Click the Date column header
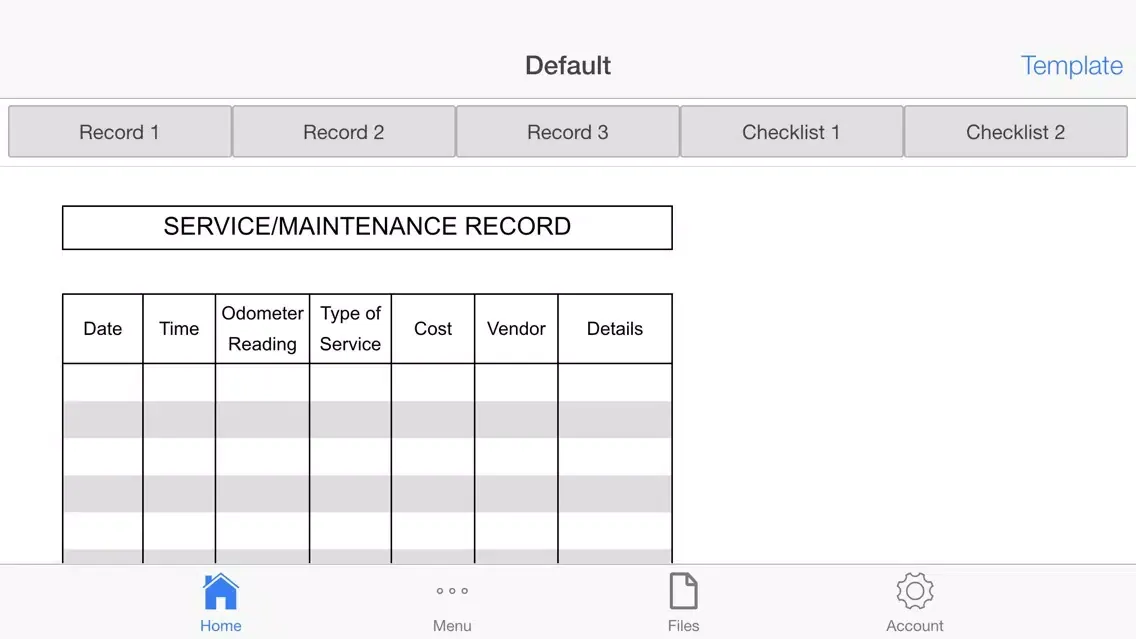 coord(103,329)
